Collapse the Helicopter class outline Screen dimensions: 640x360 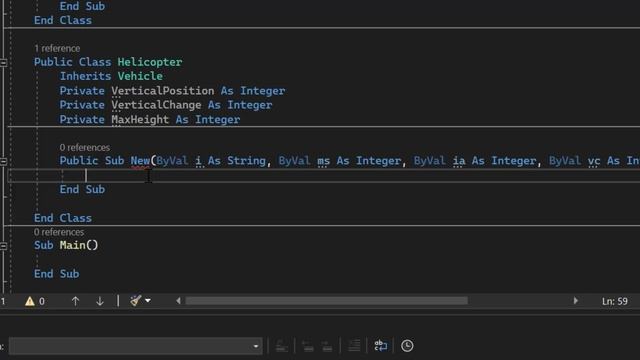tap(3, 62)
